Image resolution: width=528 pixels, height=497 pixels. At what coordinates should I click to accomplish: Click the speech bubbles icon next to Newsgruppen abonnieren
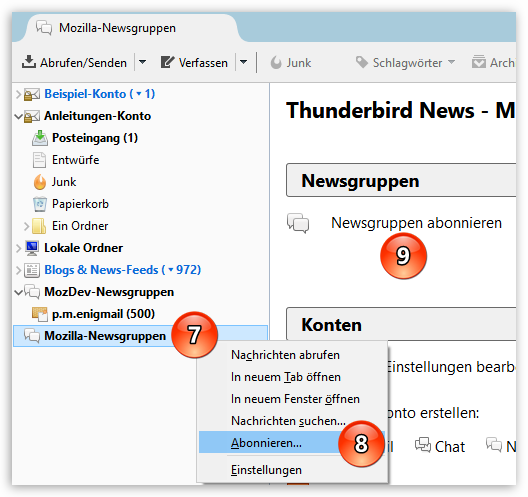298,223
